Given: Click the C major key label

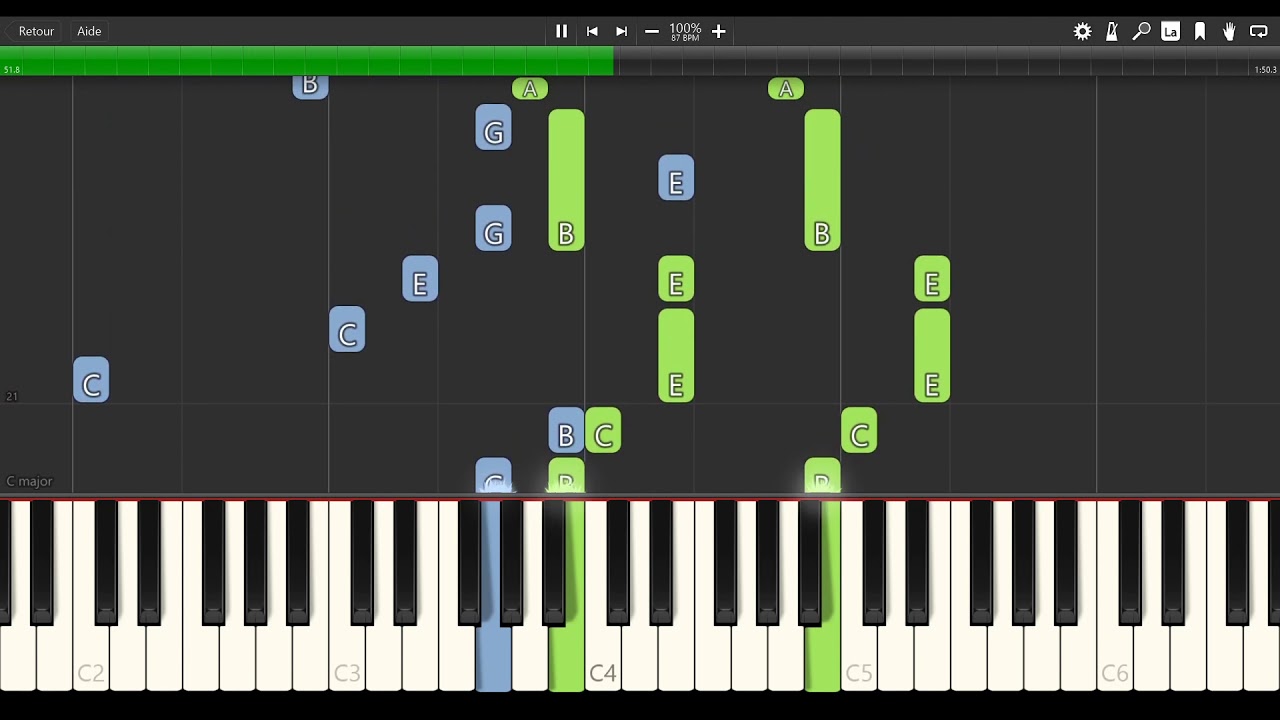Looking at the screenshot, I should tap(29, 481).
